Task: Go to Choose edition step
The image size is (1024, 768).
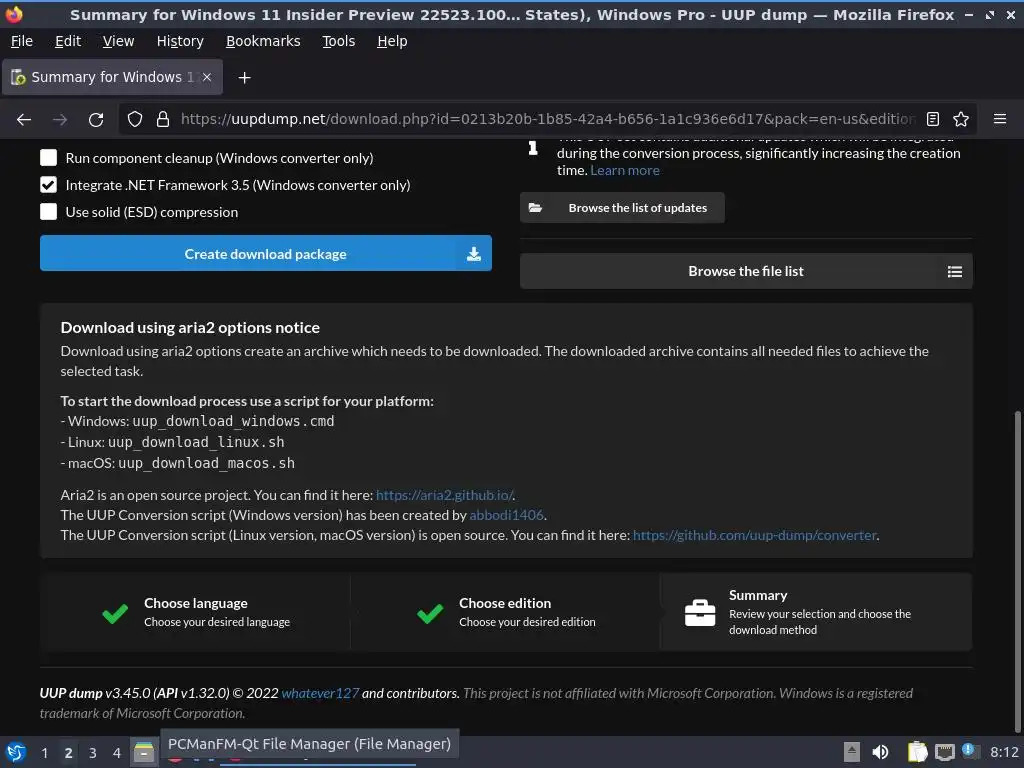Action: [504, 612]
